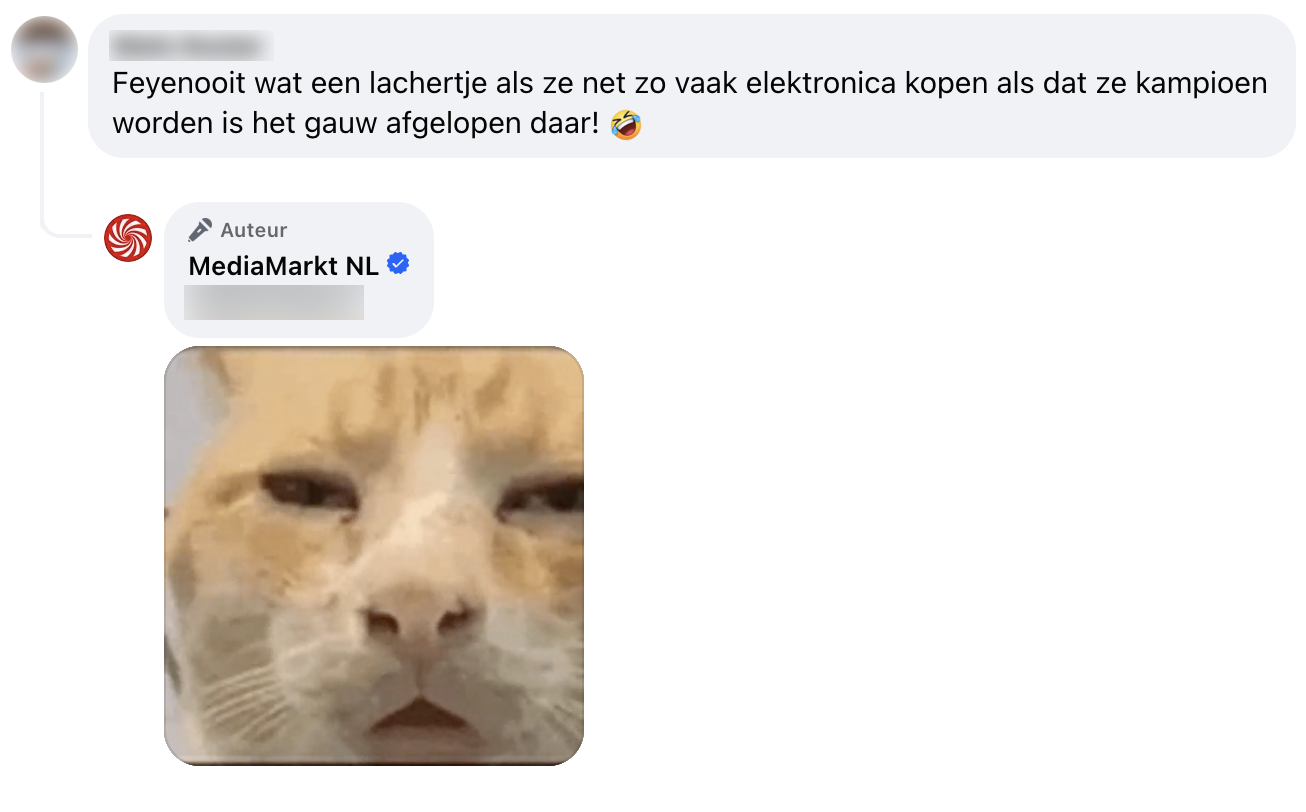Image resolution: width=1306 pixels, height=812 pixels.
Task: Click the blurred text under MediaMarkt NL
Action: [275, 302]
